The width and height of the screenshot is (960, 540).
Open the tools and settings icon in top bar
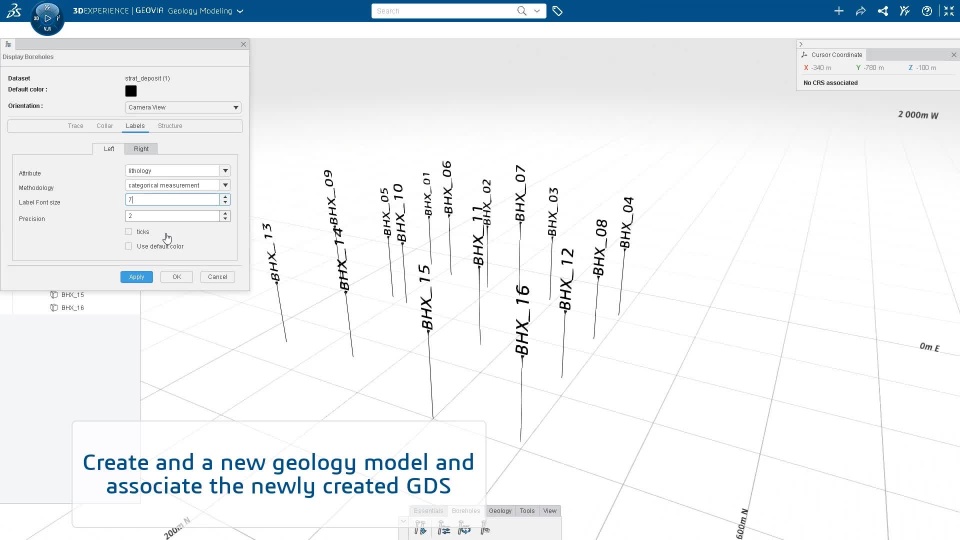pyautogui.click(x=905, y=11)
